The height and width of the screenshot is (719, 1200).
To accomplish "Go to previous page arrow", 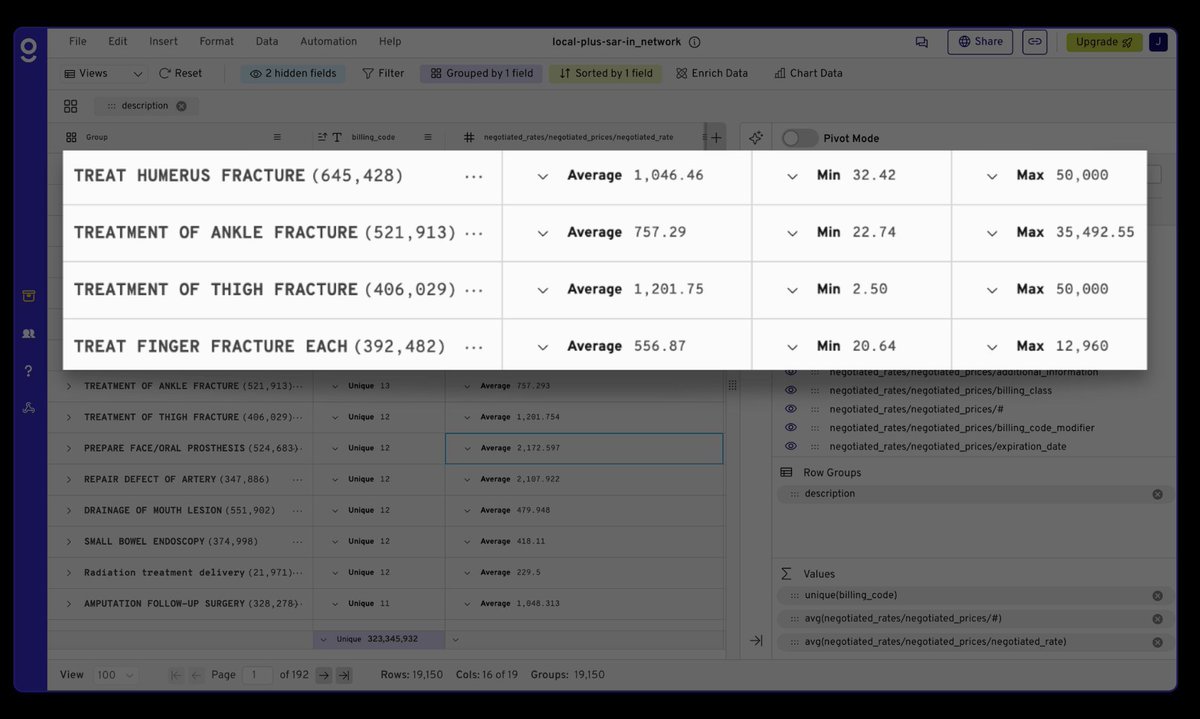I will pos(197,676).
